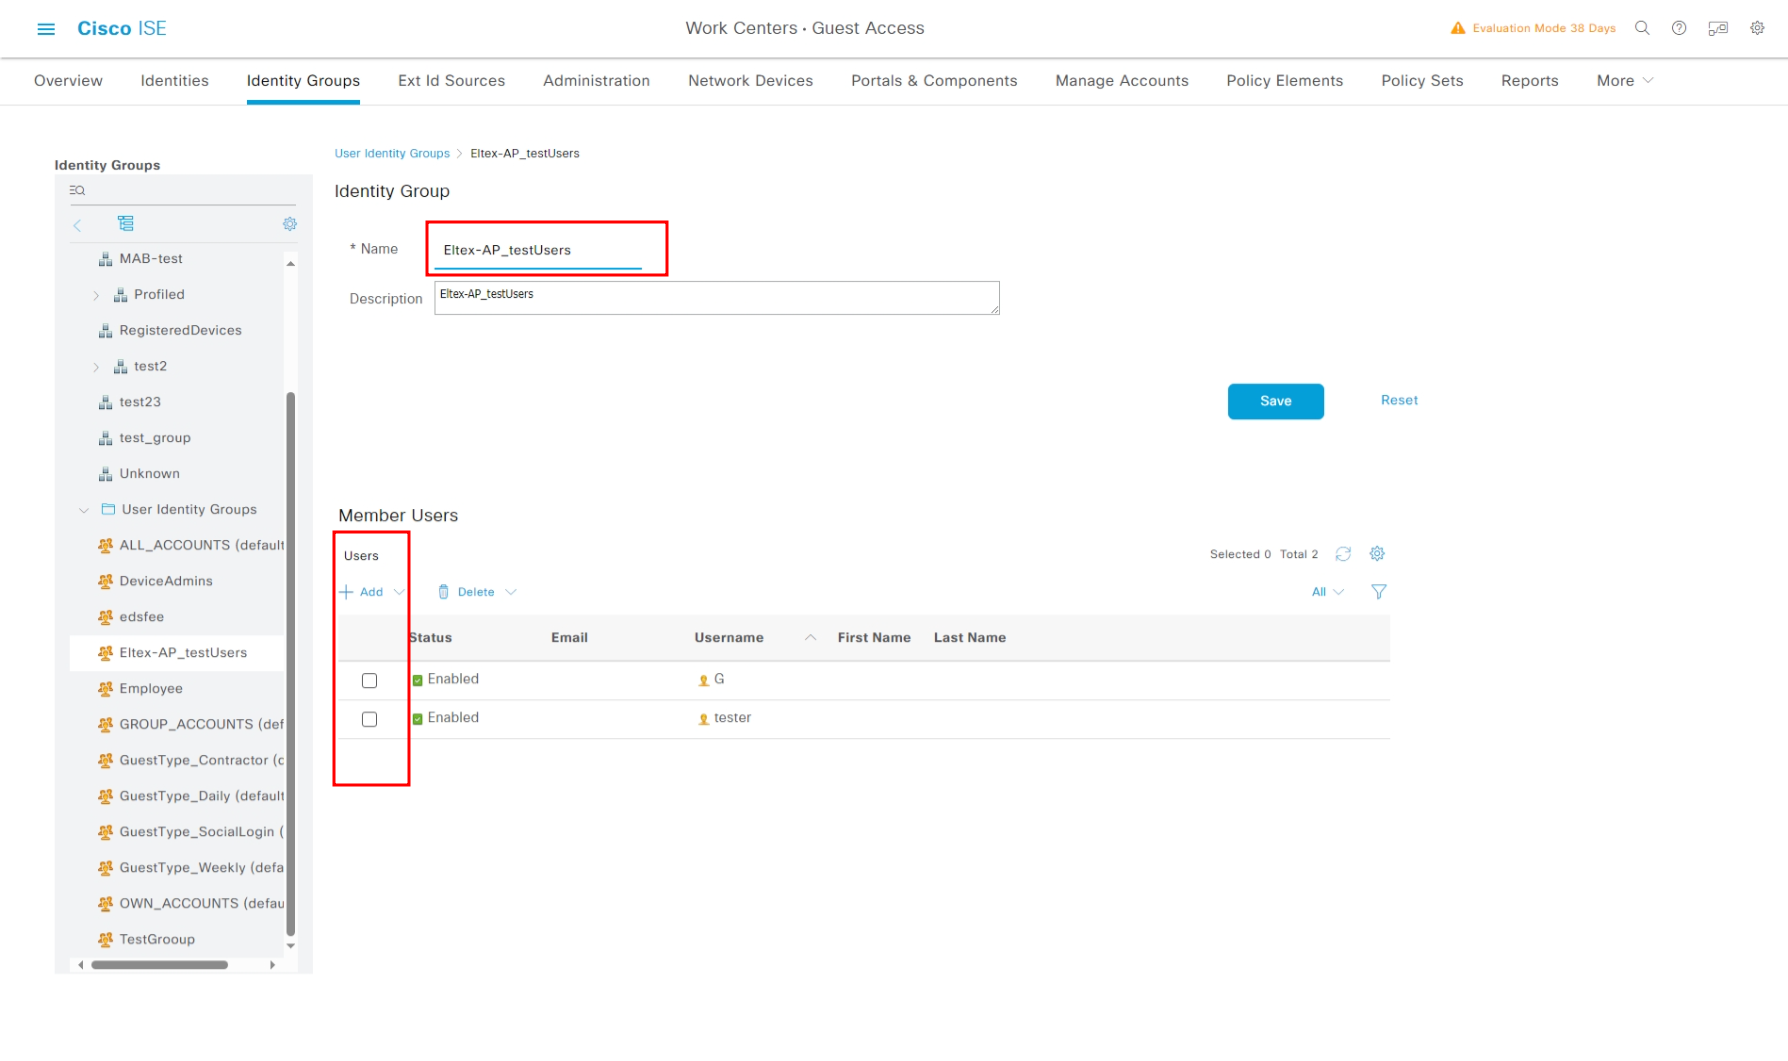1788x1061 pixels.
Task: Open the All filter dropdown
Action: point(1328,592)
